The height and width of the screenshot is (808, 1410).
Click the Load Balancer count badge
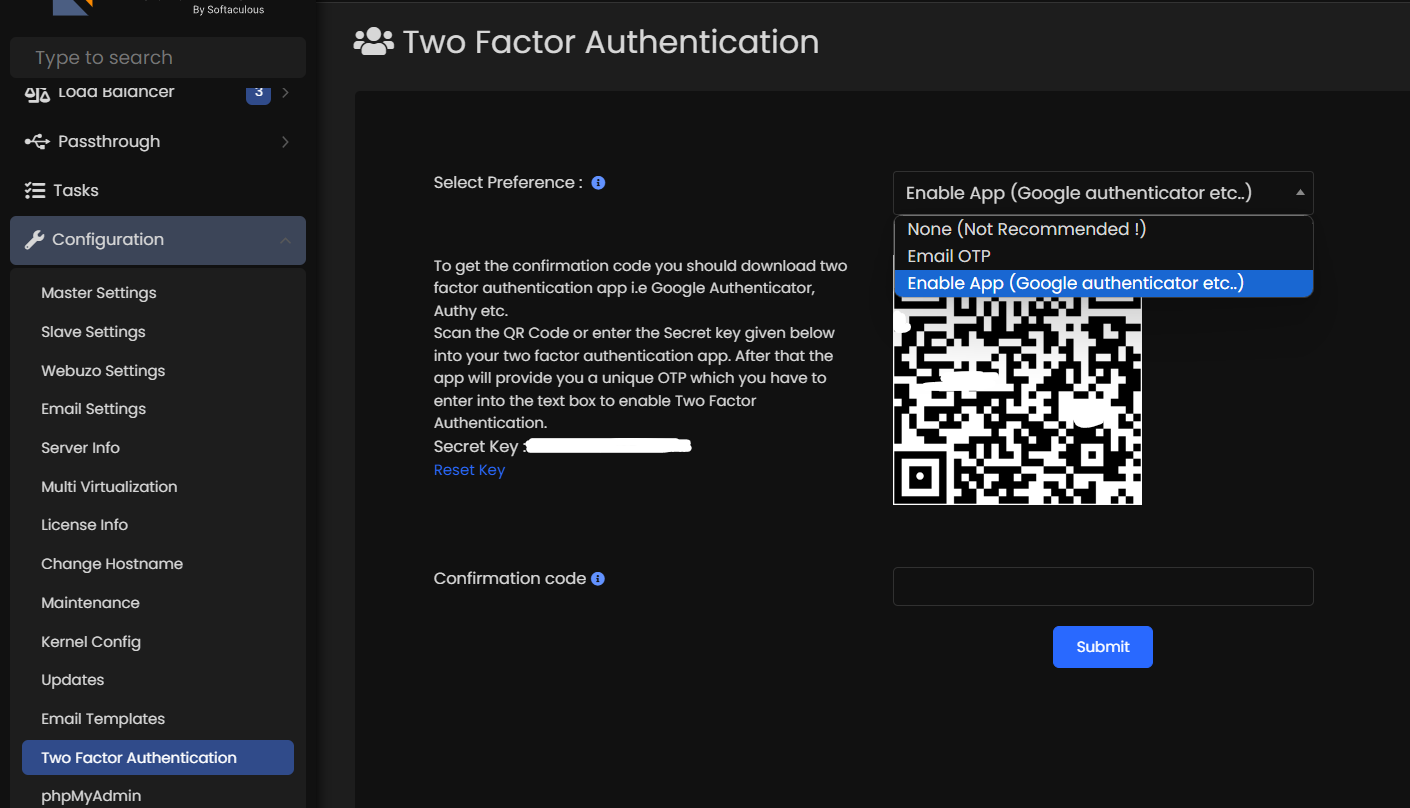pyautogui.click(x=258, y=92)
